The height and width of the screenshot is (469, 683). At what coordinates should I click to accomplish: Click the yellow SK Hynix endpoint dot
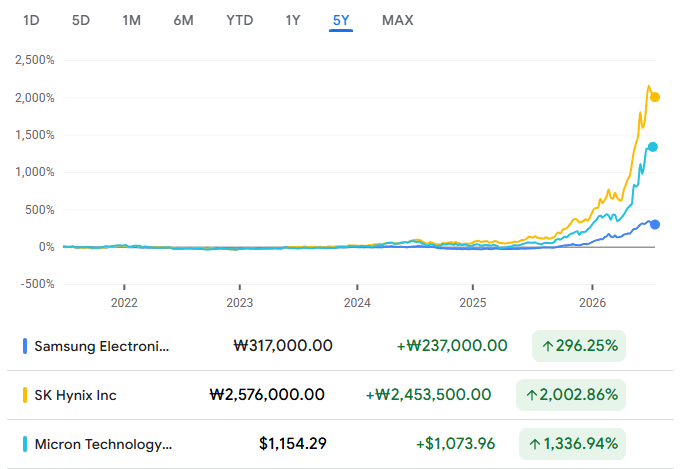pyautogui.click(x=655, y=97)
